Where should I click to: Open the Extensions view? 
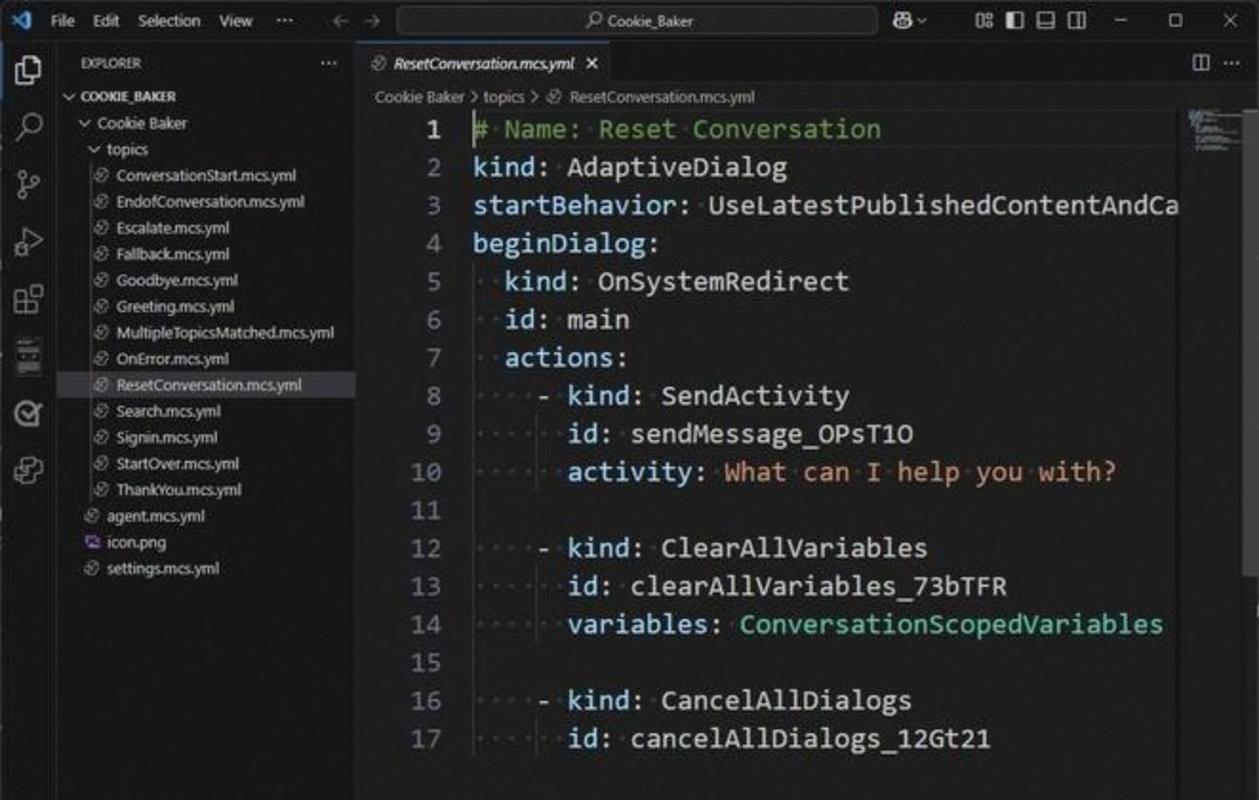pos(28,299)
